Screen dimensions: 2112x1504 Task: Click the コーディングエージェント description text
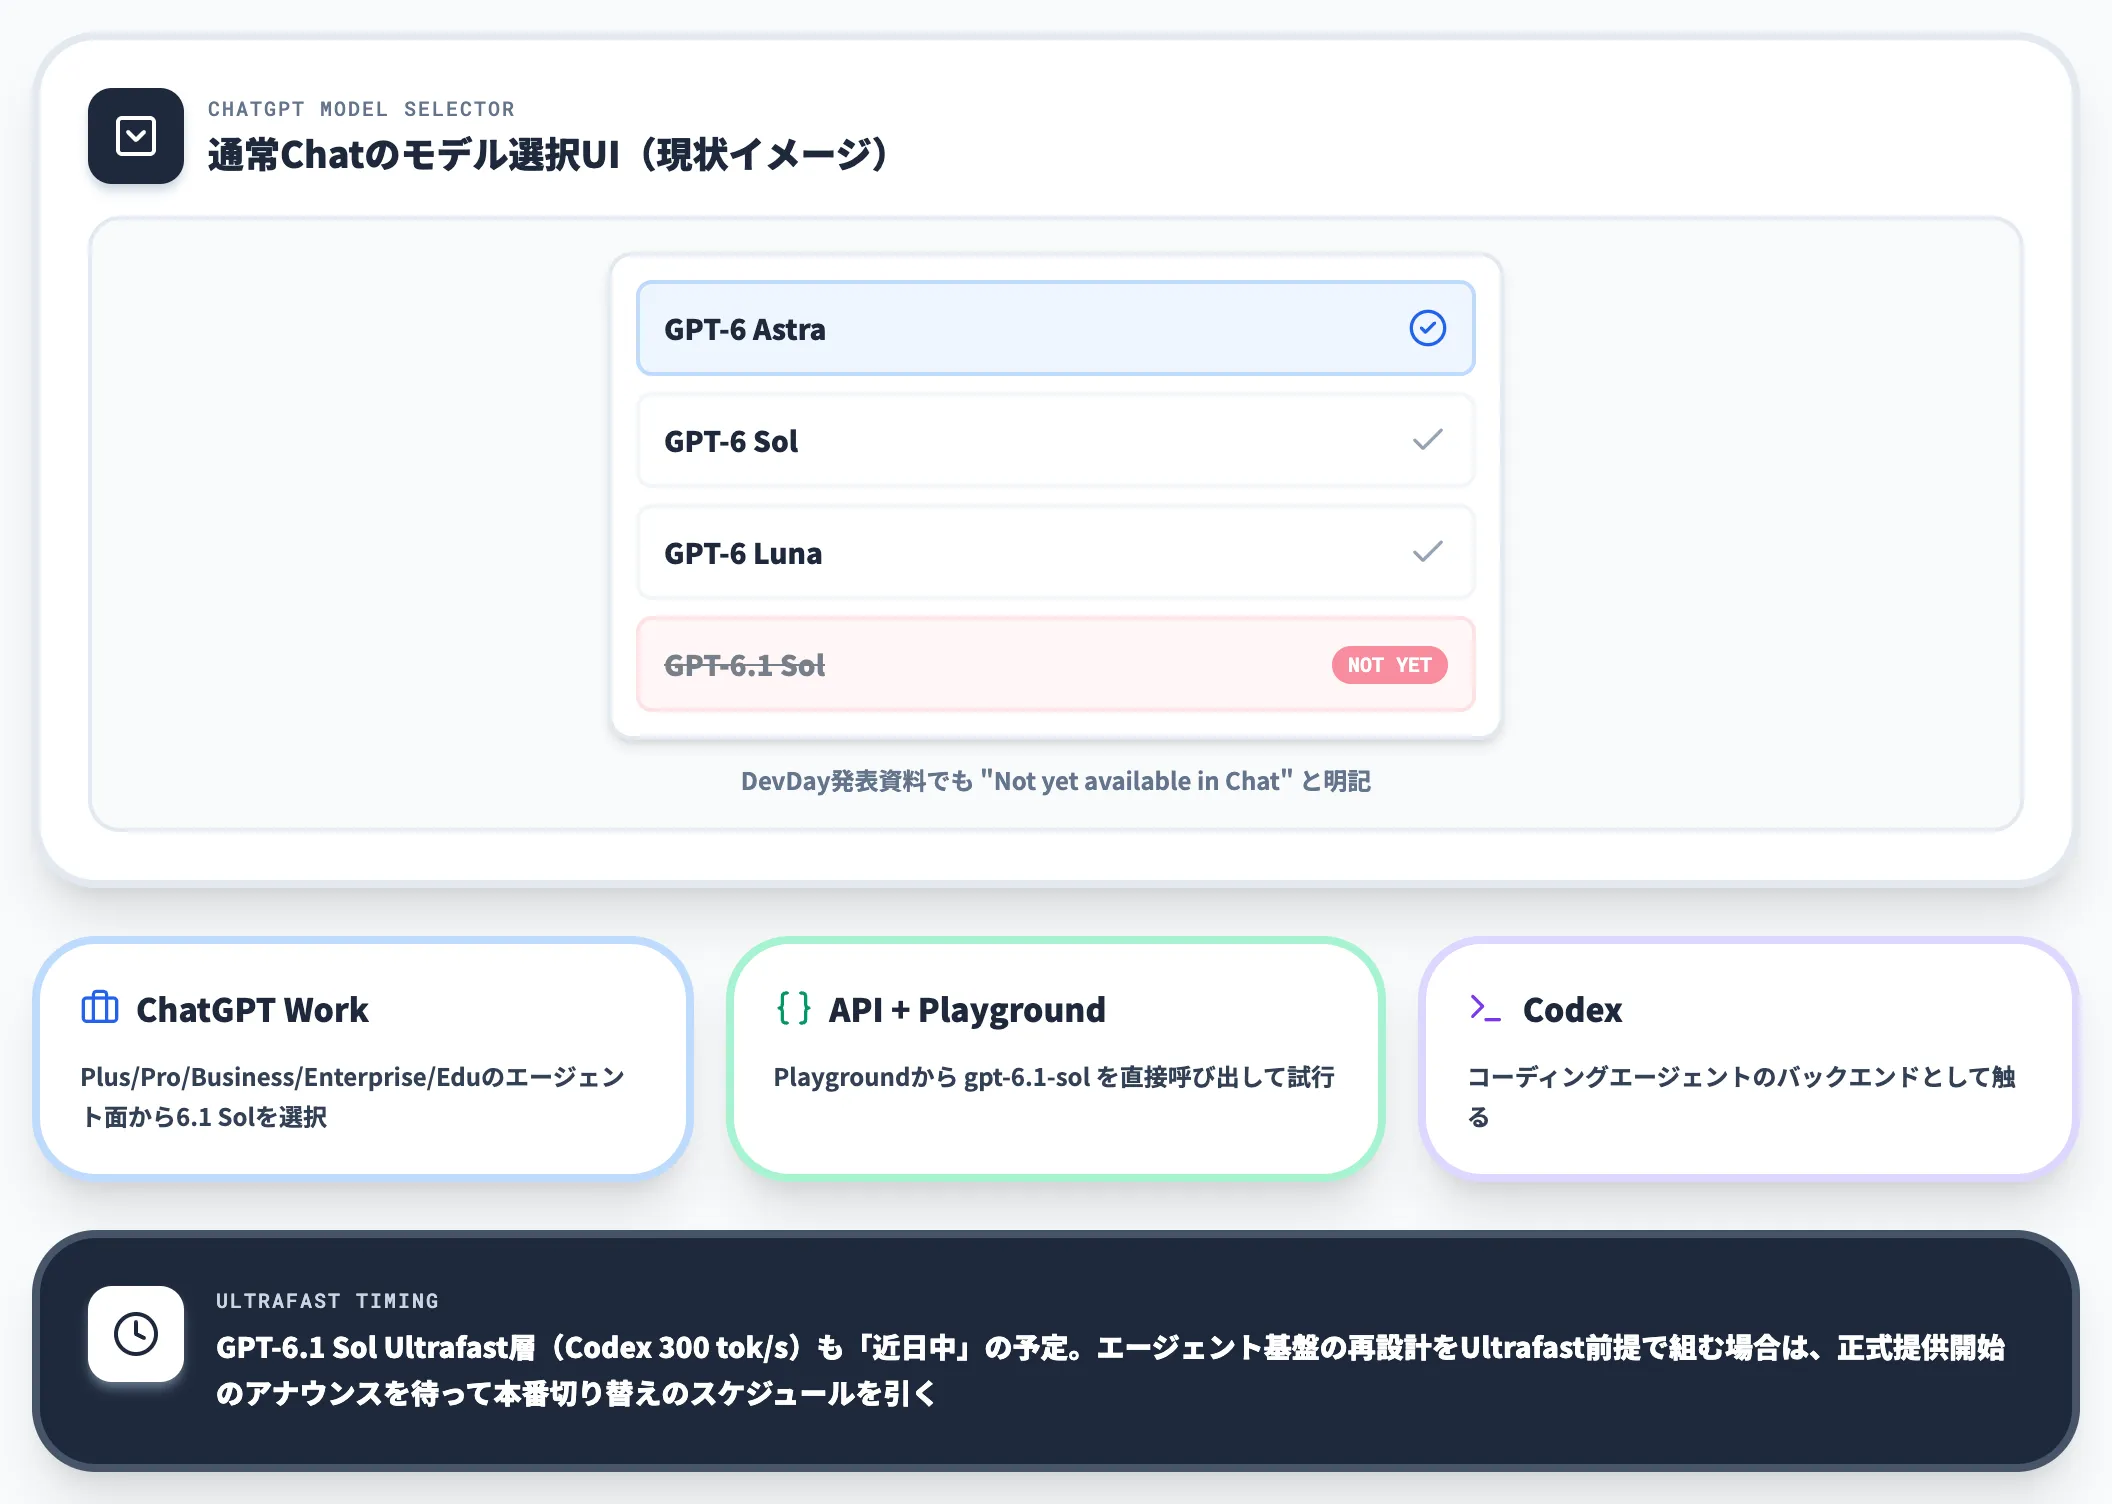click(x=1741, y=1097)
